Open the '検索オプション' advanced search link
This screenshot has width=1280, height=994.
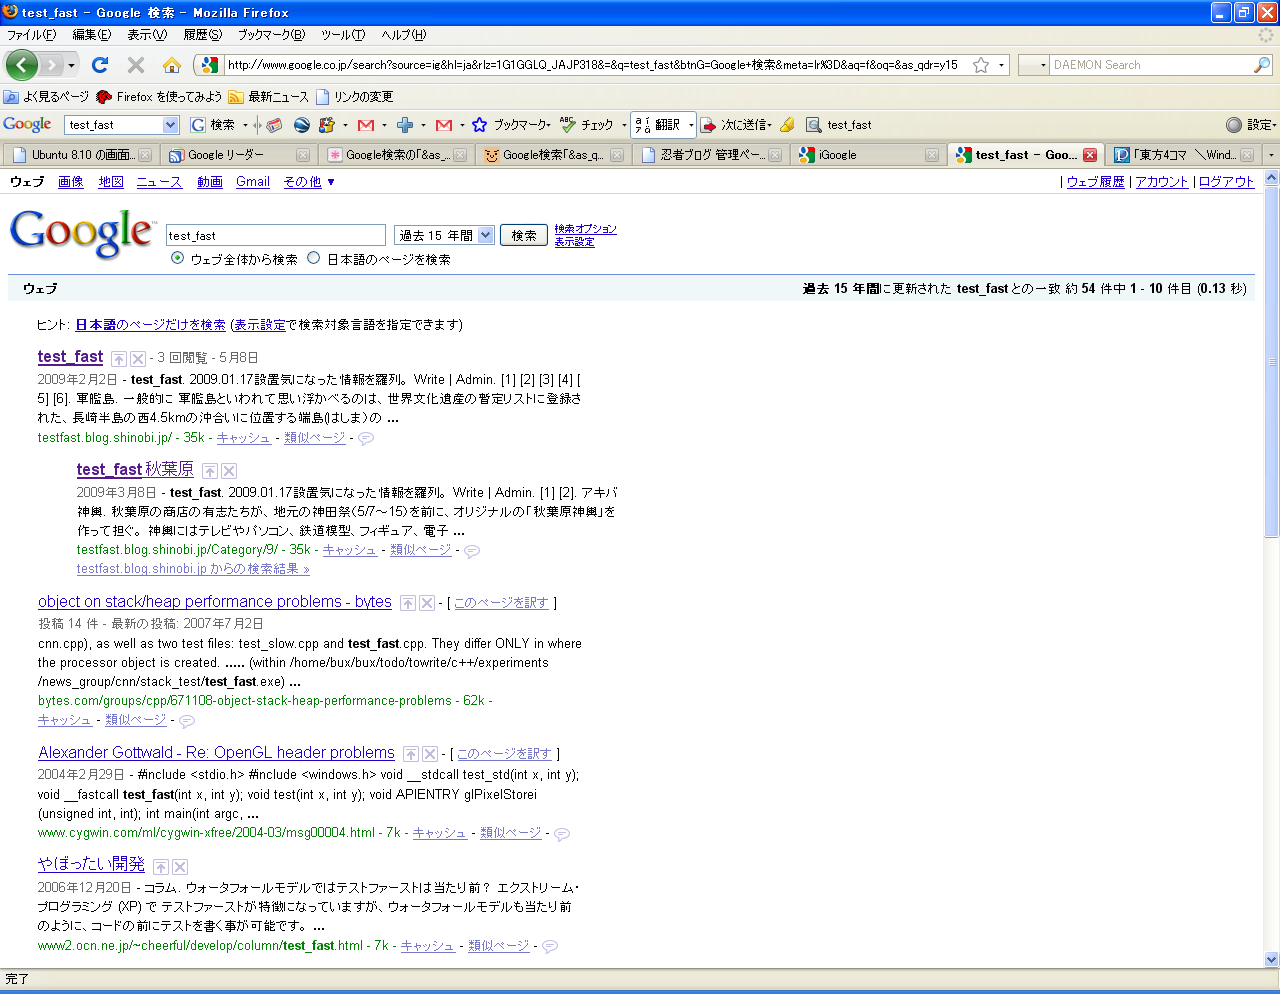pyautogui.click(x=586, y=229)
